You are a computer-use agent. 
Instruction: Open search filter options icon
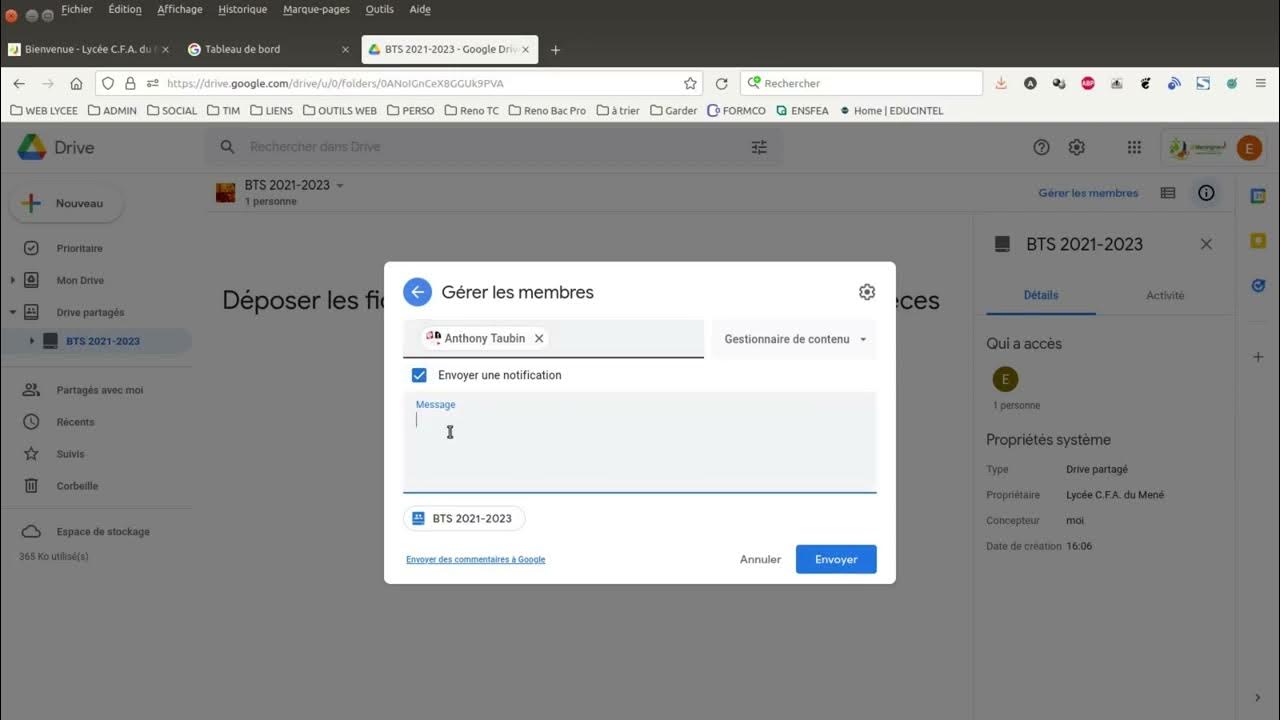coord(759,147)
